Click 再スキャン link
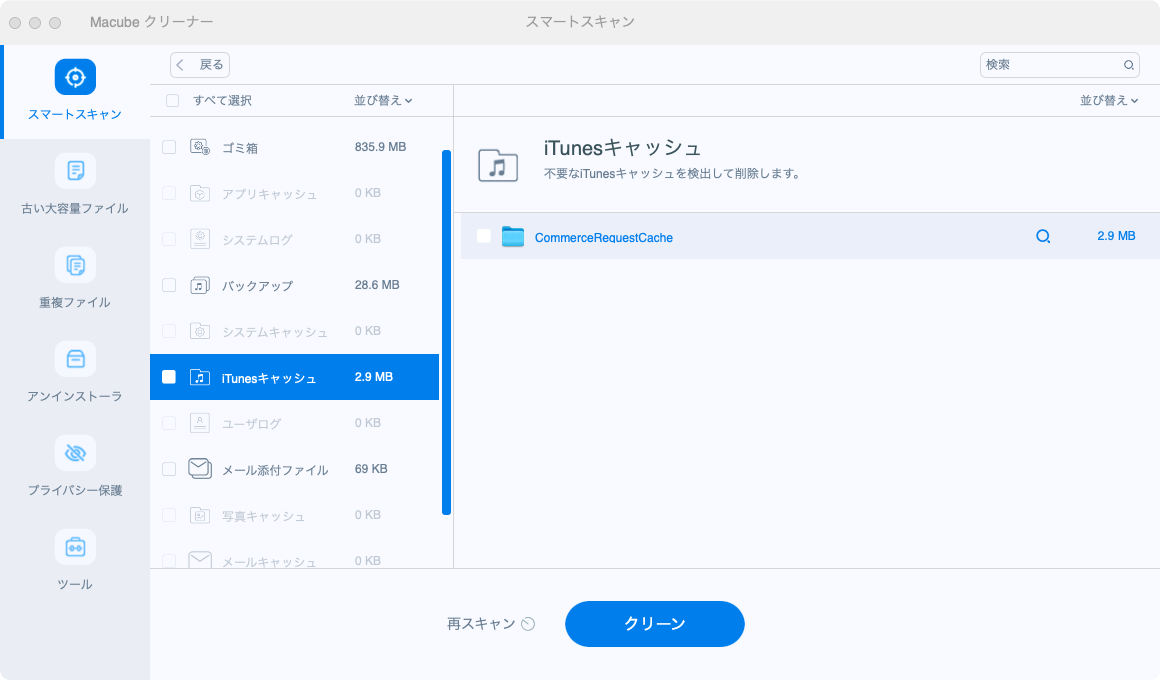Image resolution: width=1160 pixels, height=680 pixels. coord(481,624)
